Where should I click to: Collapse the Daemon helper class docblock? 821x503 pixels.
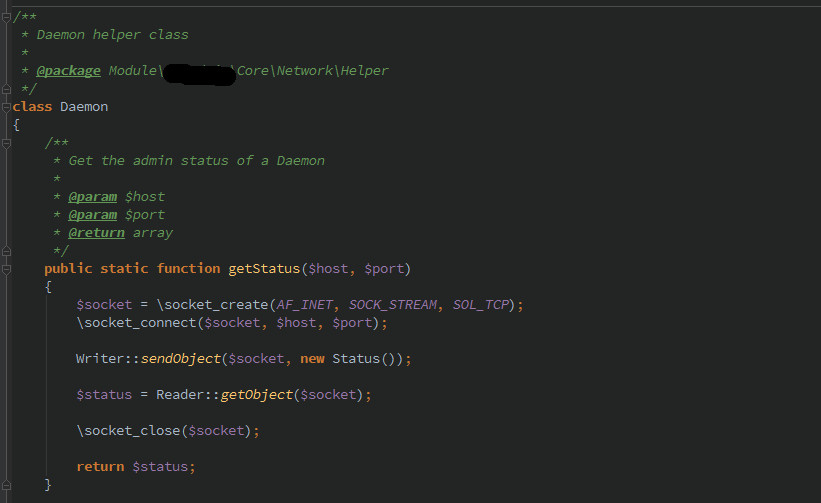pos(6,16)
